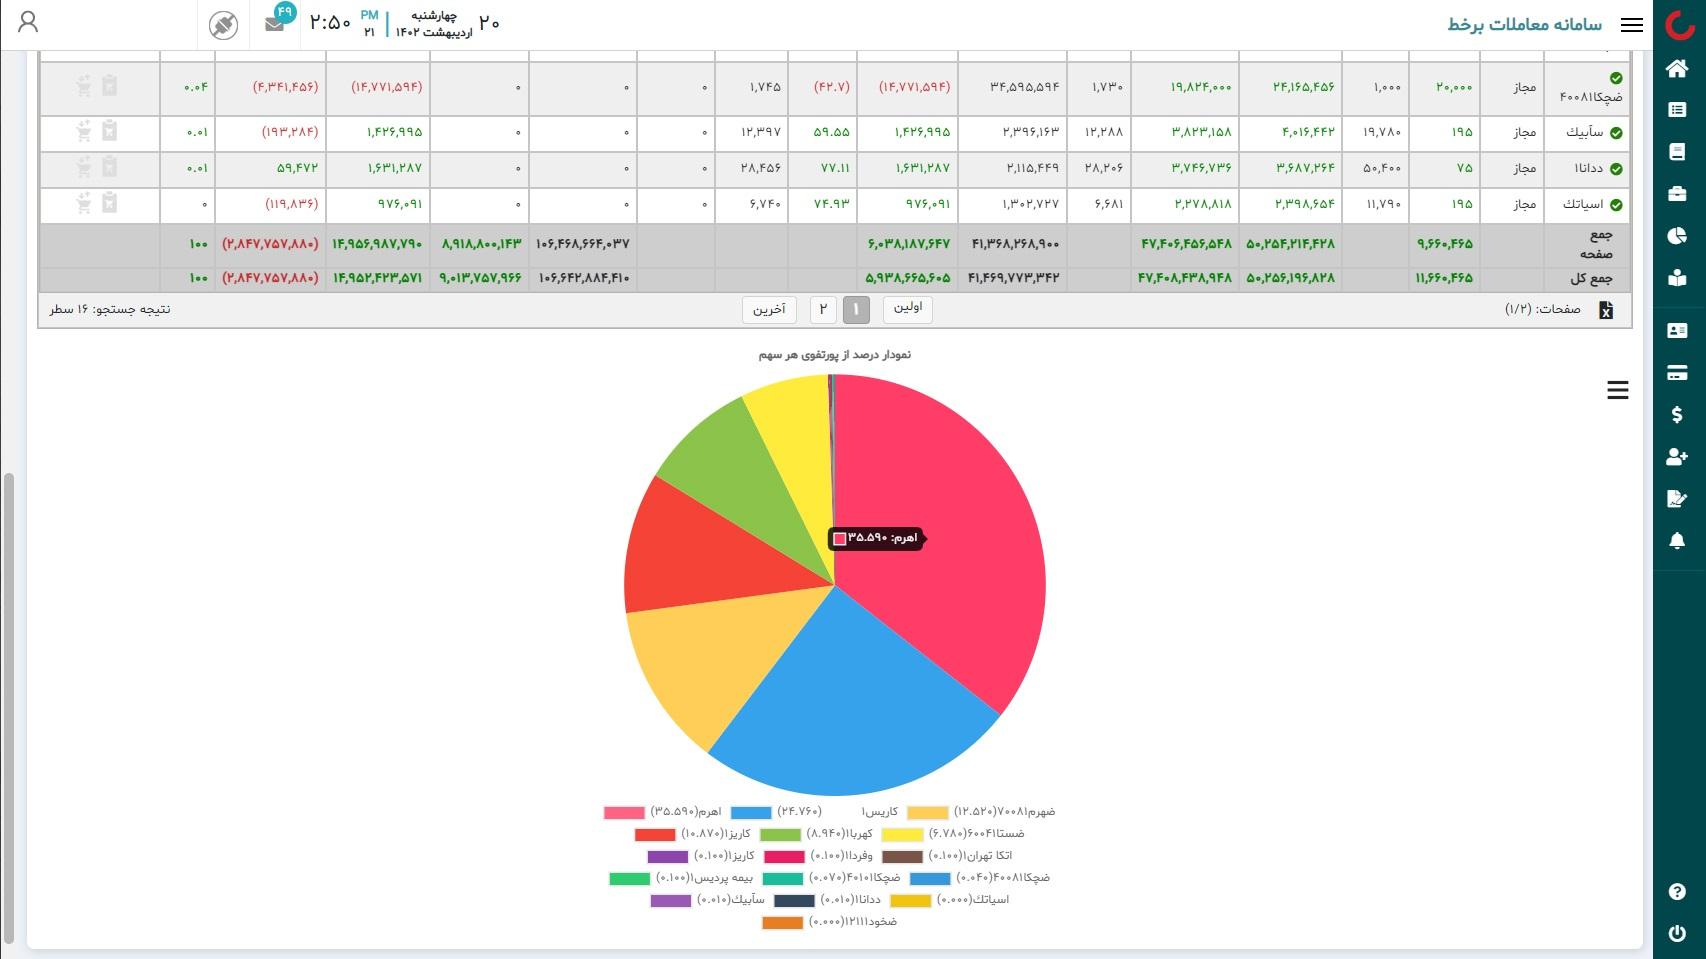Toggle the hamburger menu next to the title
Viewport: 1706px width, 959px height.
tap(1632, 25)
